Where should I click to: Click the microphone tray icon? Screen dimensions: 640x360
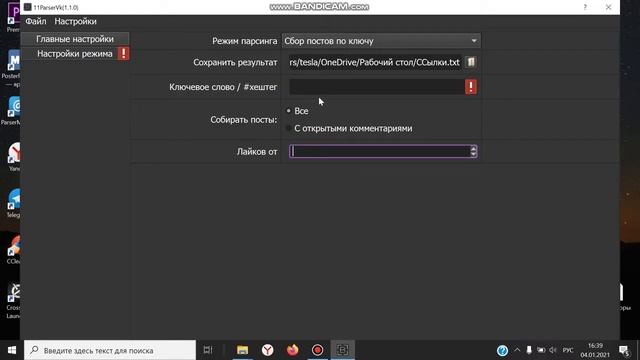[529, 350]
